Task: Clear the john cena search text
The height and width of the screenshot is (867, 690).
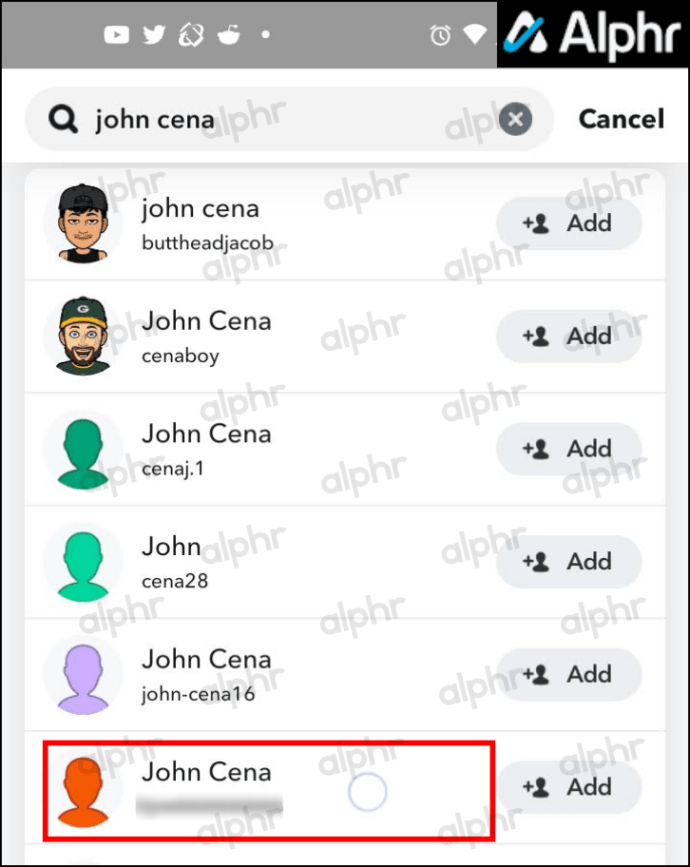Action: [x=515, y=119]
